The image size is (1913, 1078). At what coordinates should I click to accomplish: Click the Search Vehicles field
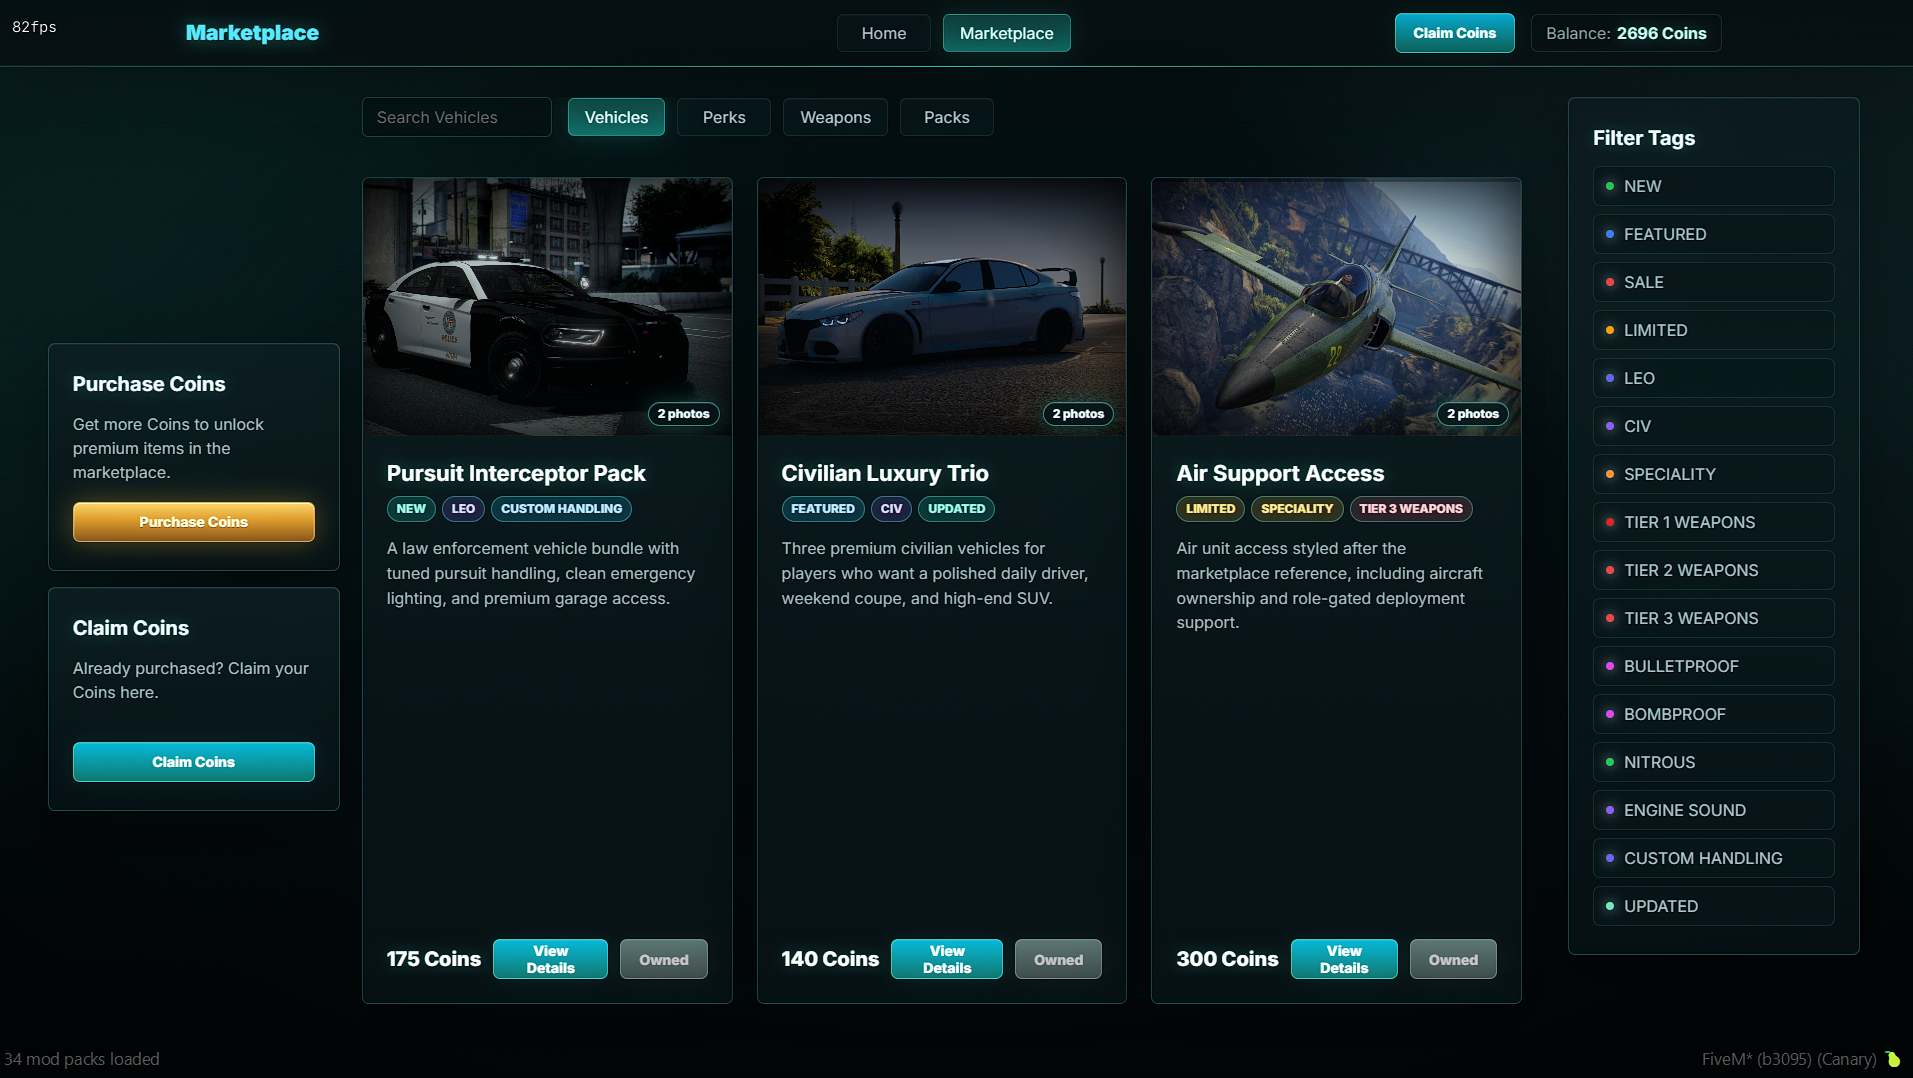(457, 117)
